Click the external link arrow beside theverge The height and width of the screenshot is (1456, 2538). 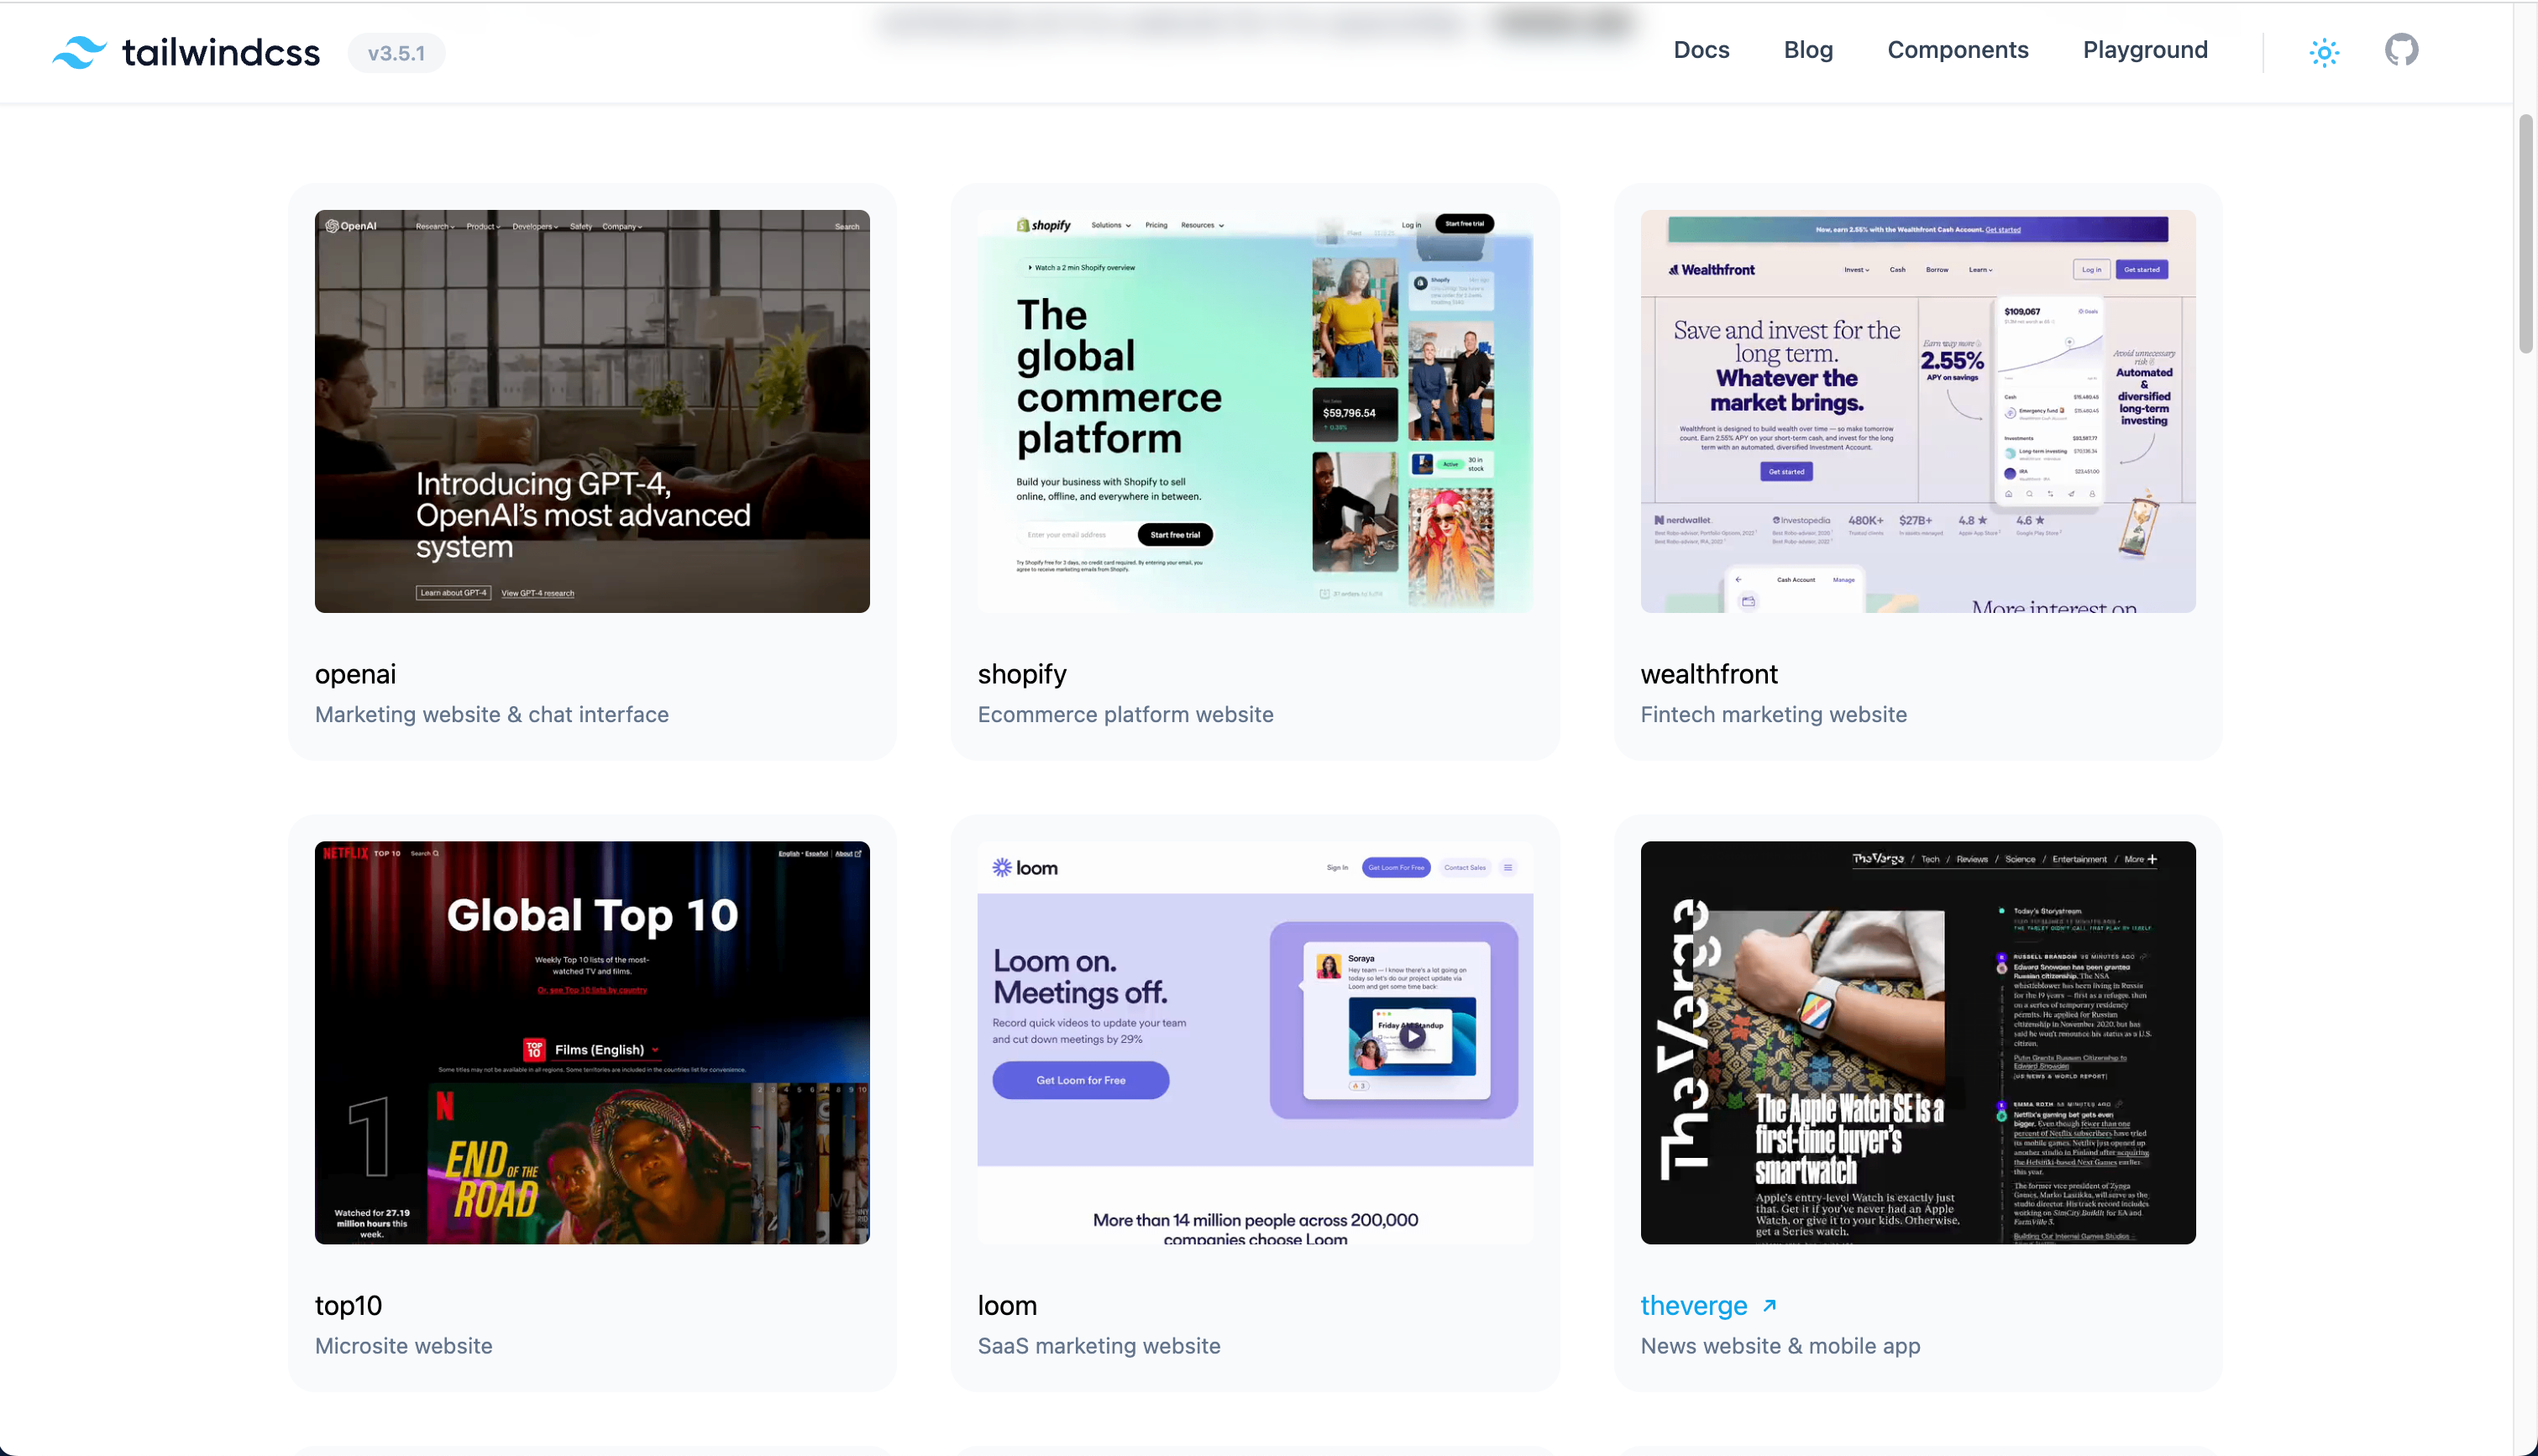(x=1769, y=1306)
